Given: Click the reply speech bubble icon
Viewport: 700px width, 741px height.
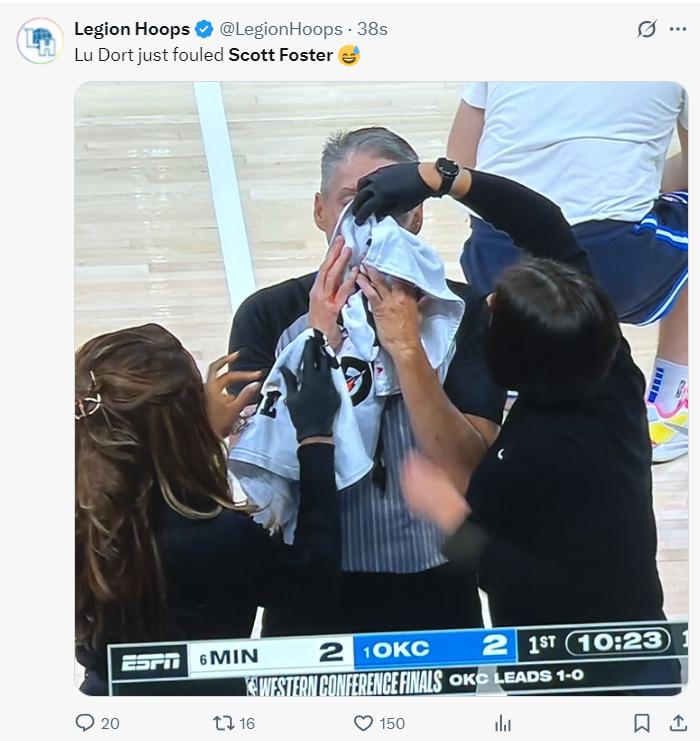Looking at the screenshot, I should [85, 723].
